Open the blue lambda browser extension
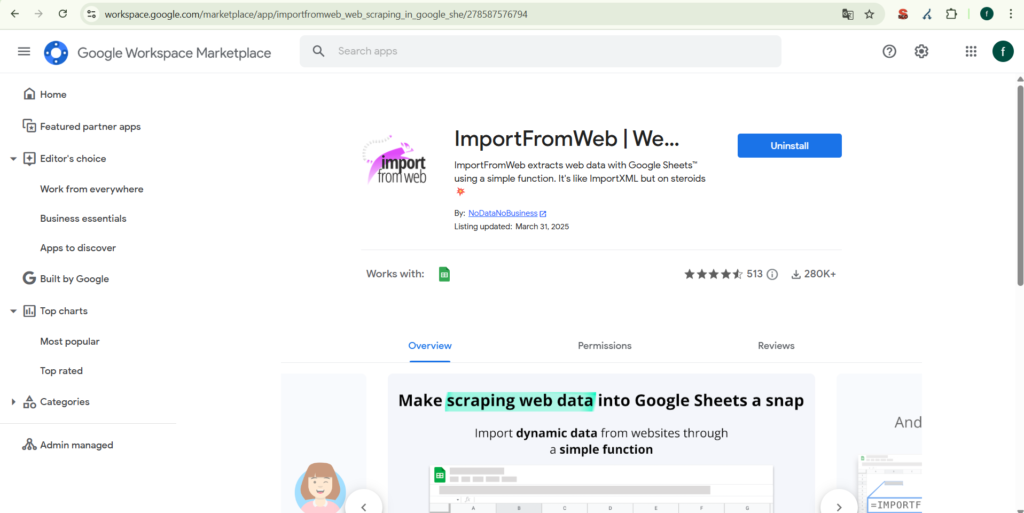Viewport: 1024px width, 513px height. coord(927,14)
